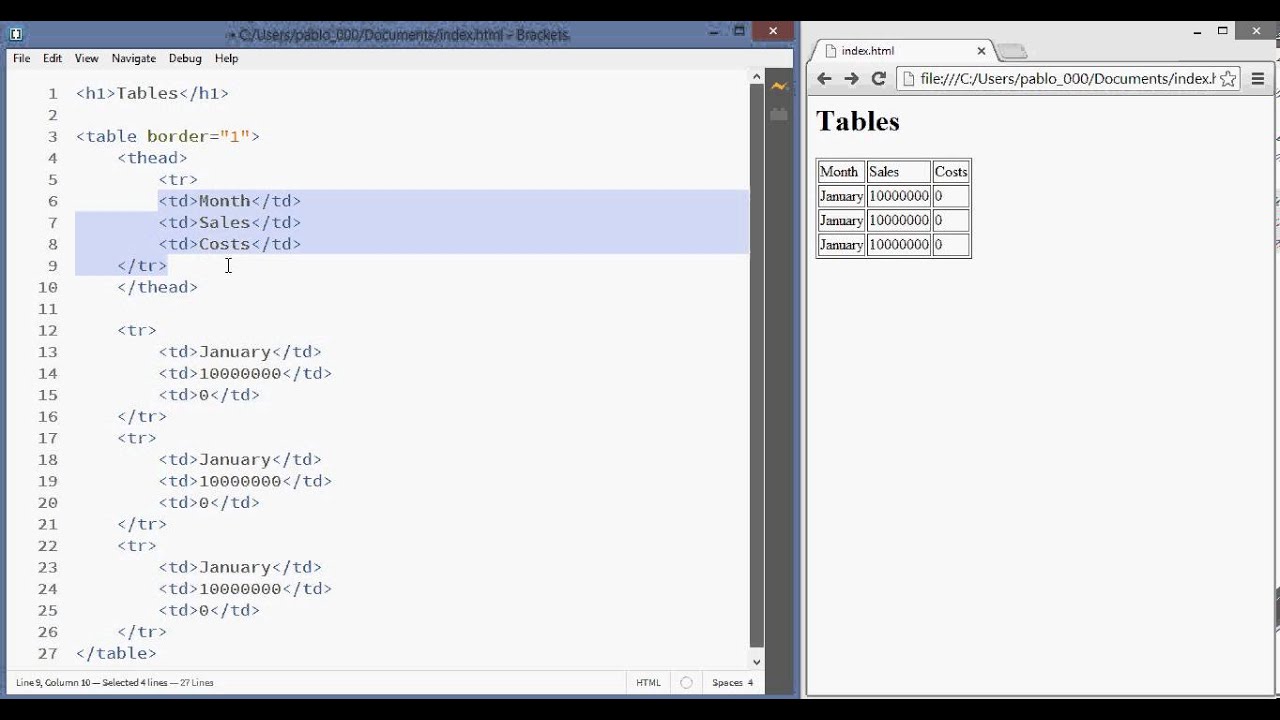Screen dimensions: 1280x720
Task: Minimize the Chrome browser window
Action: tap(1197, 32)
